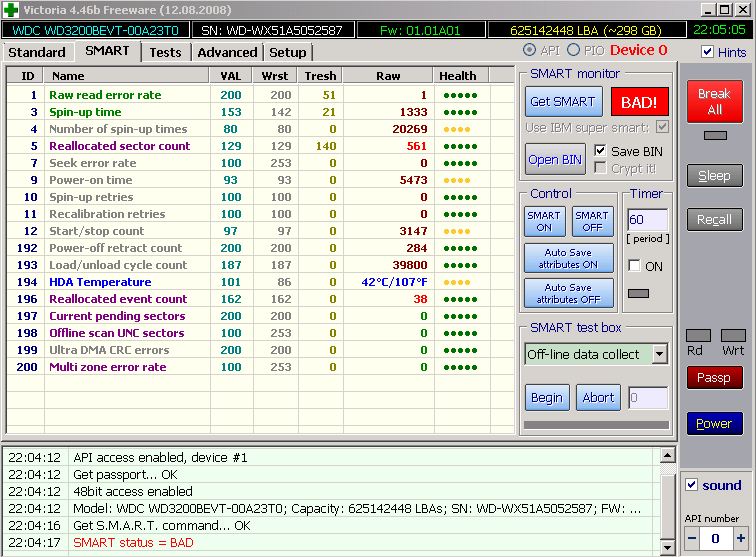Select the Current pending sectors row
756x557 pixels.
260,316
